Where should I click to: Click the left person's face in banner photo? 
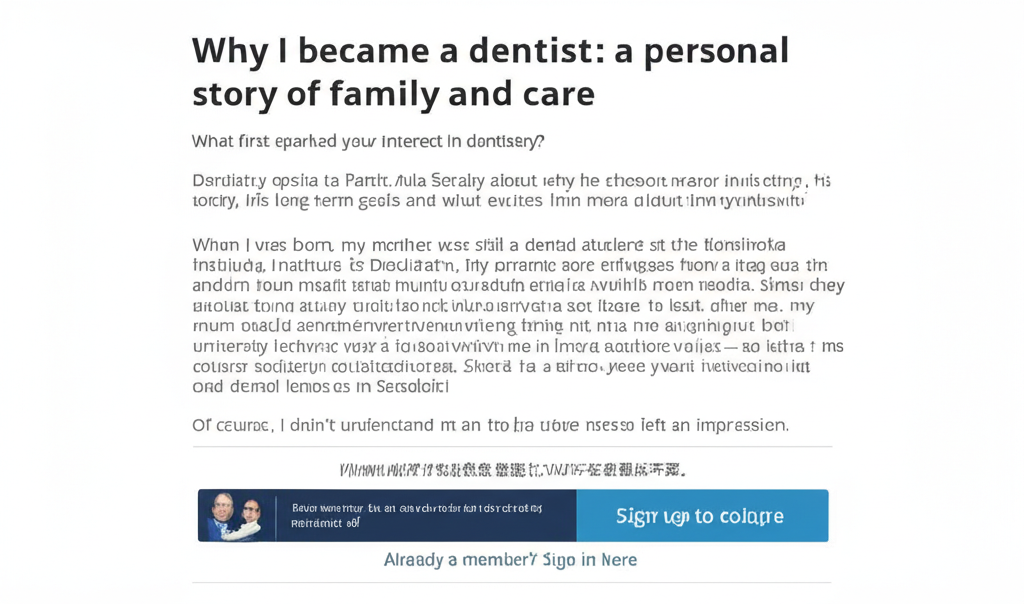click(x=222, y=508)
